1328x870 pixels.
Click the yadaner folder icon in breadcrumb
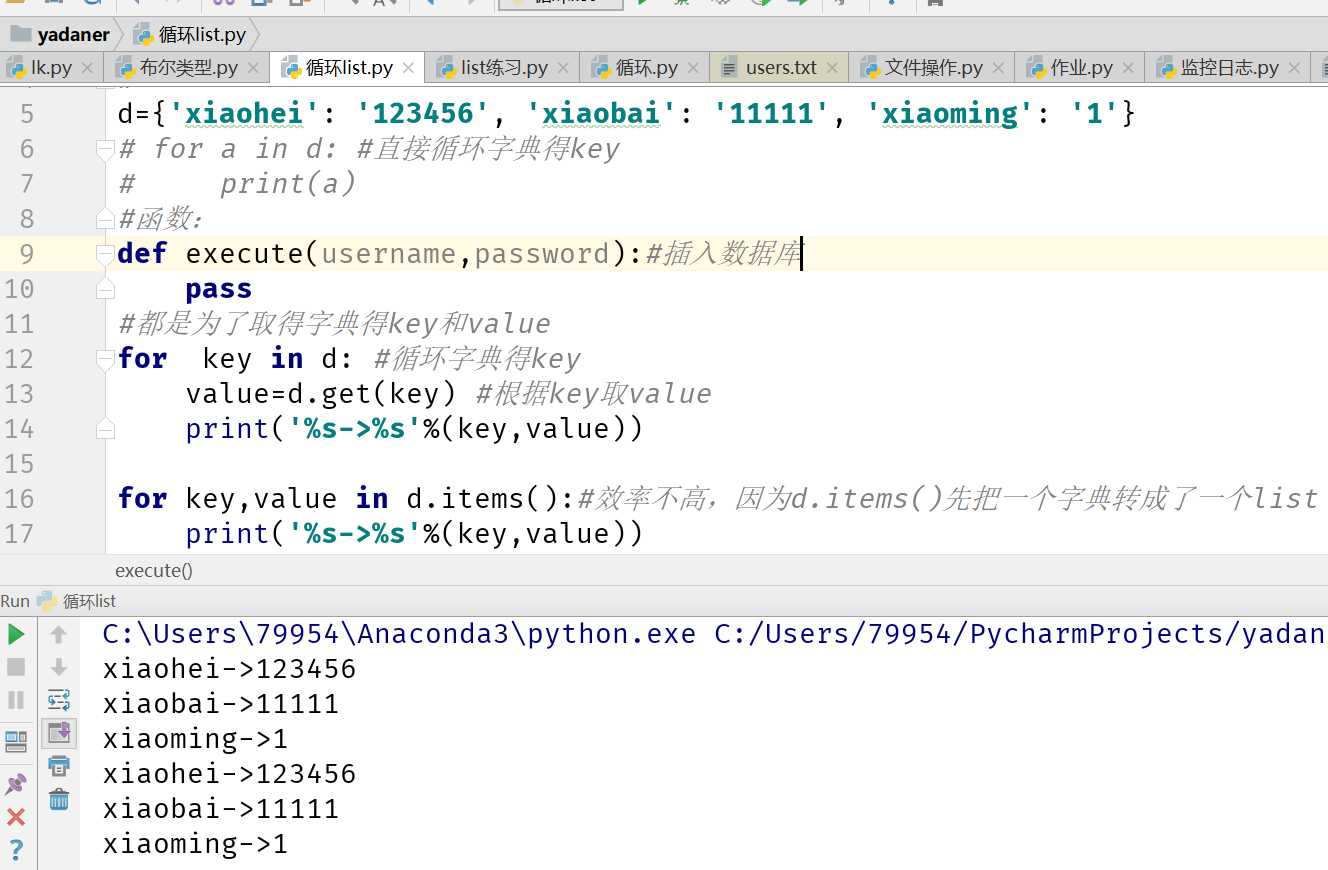point(20,35)
